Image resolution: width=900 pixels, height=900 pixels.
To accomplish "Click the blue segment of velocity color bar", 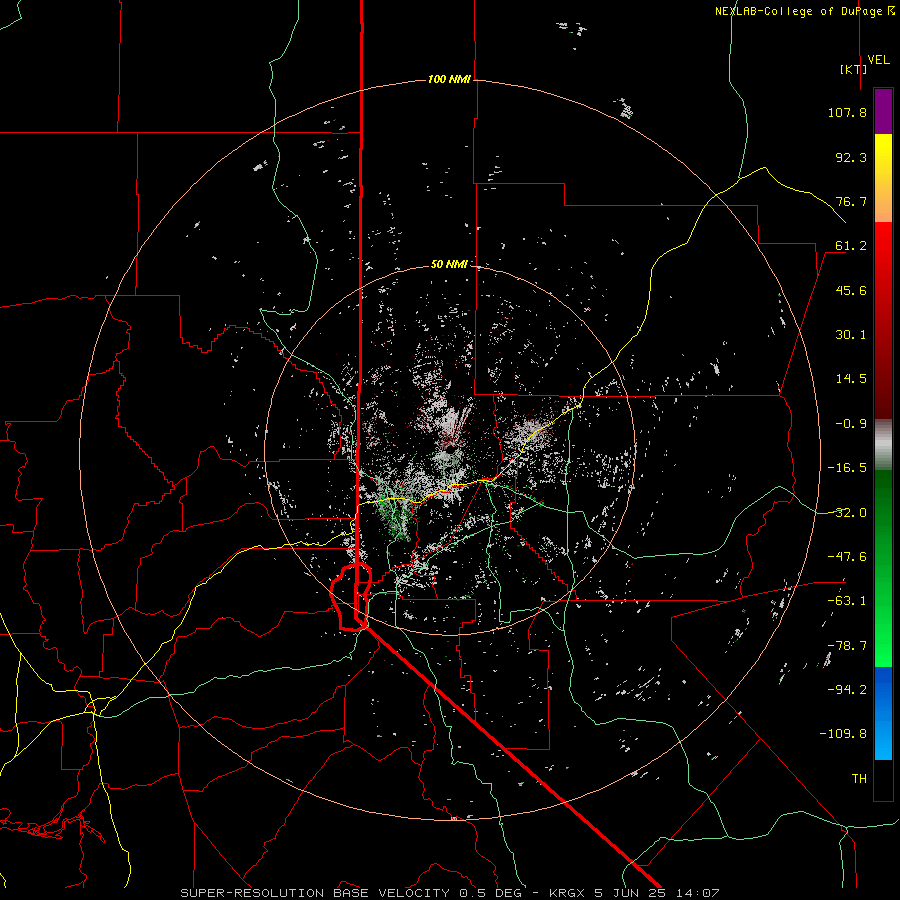I will tap(883, 713).
